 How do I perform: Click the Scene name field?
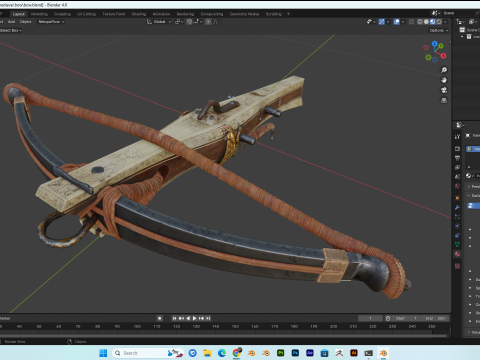click(460, 13)
